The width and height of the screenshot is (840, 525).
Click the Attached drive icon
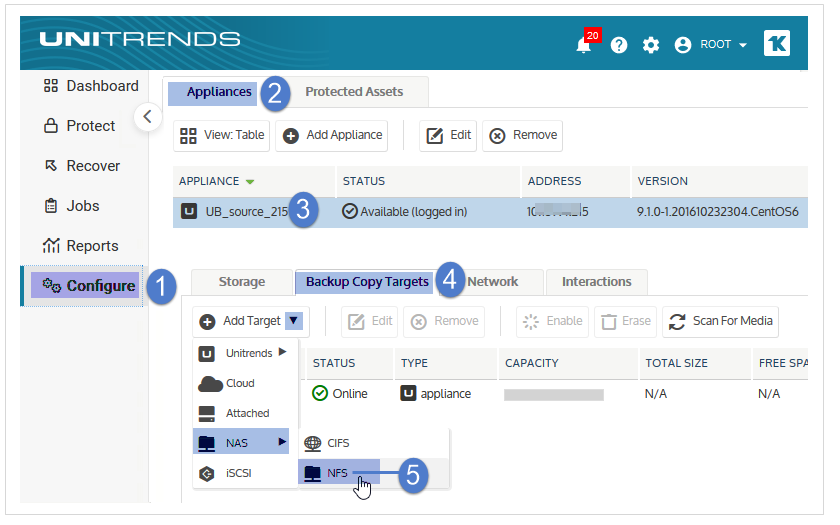pos(207,414)
